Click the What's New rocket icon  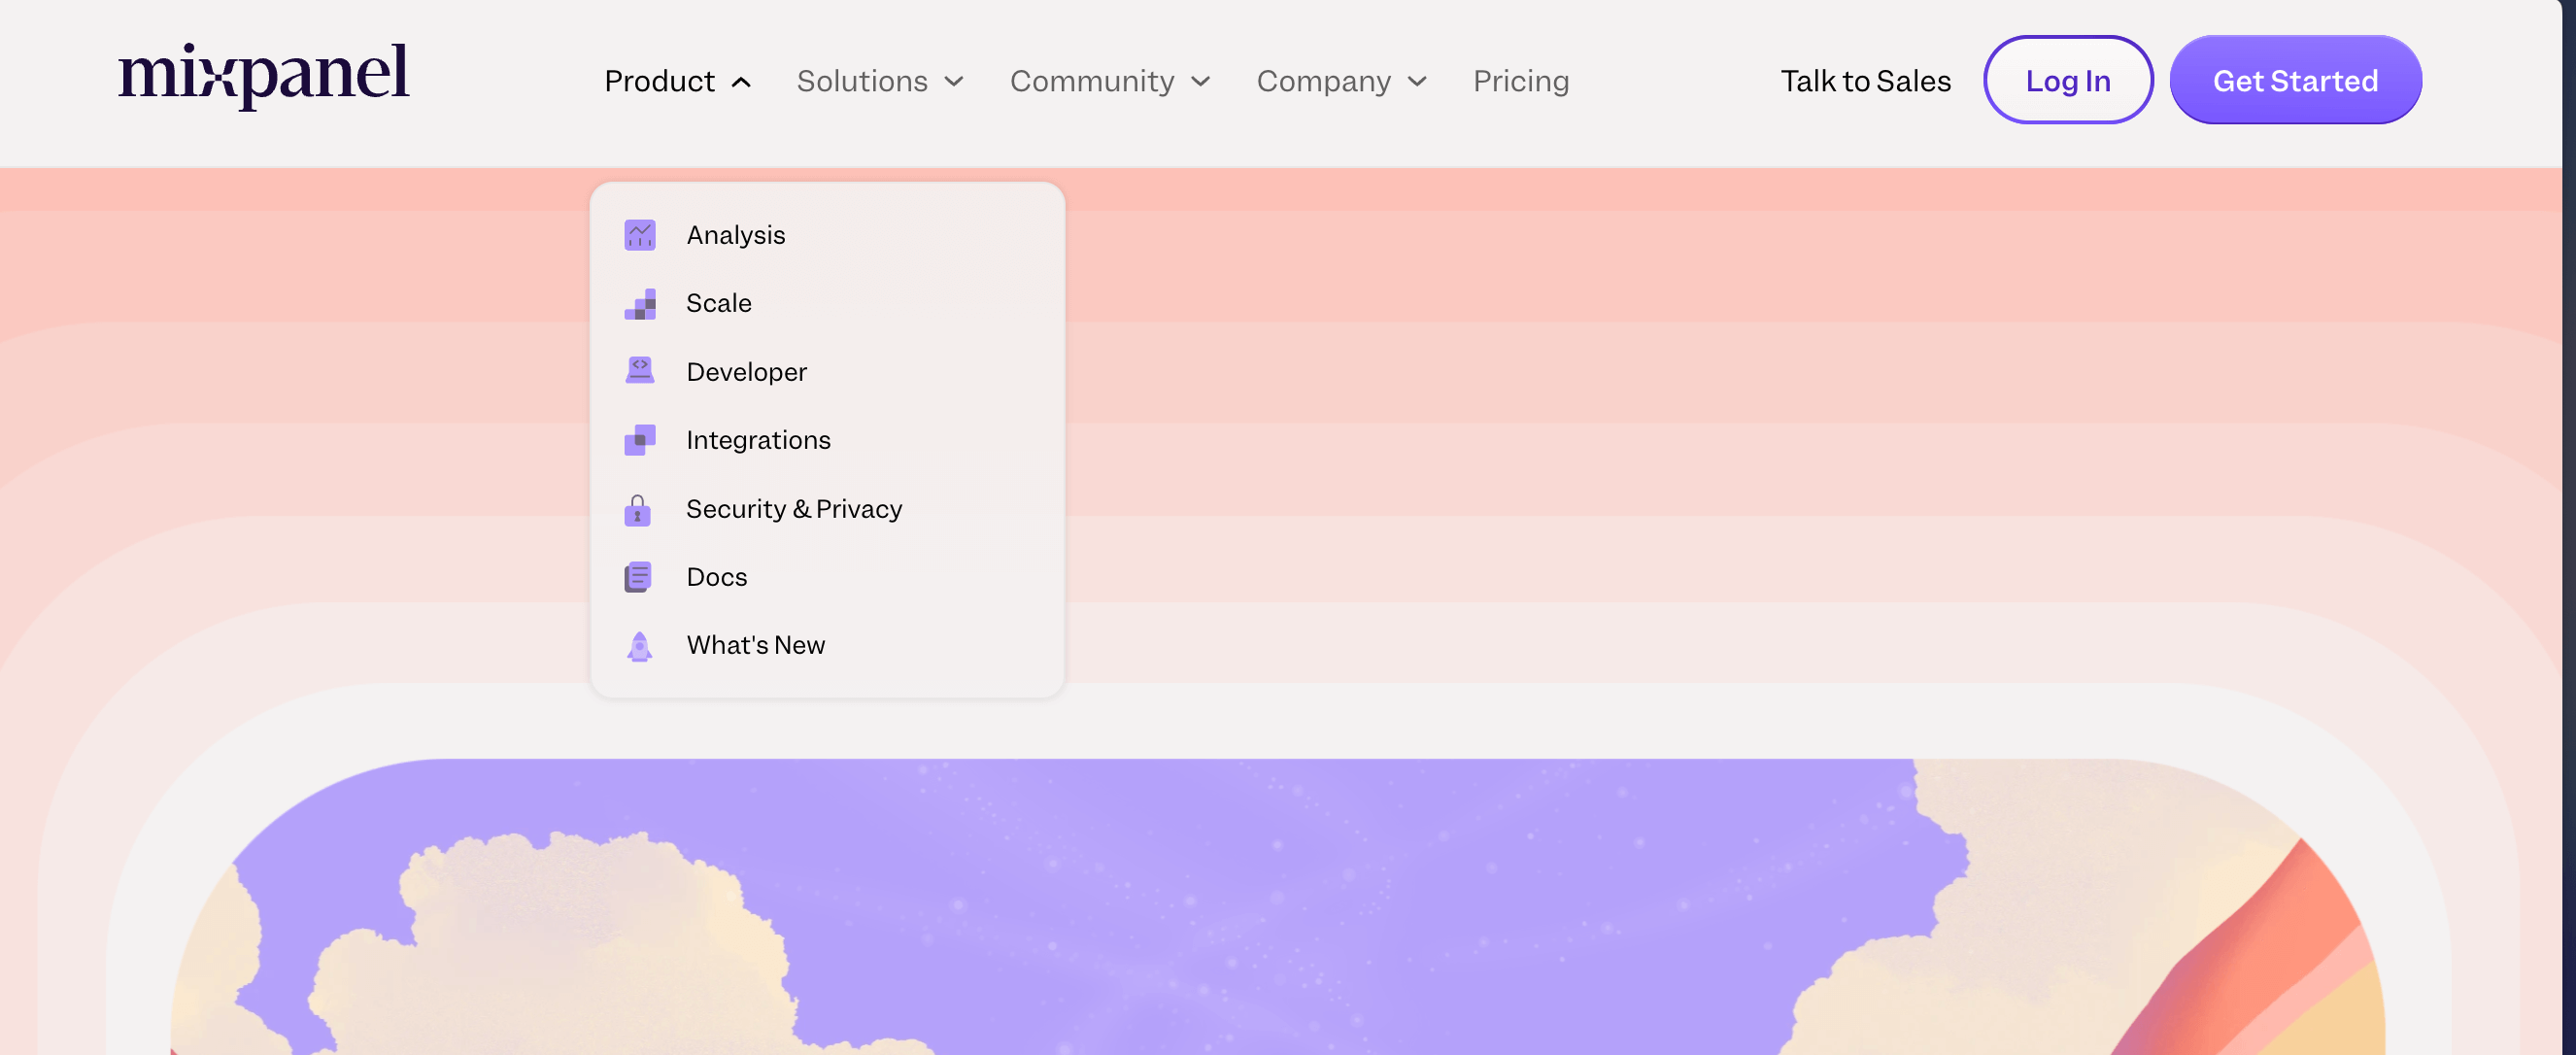pos(640,646)
